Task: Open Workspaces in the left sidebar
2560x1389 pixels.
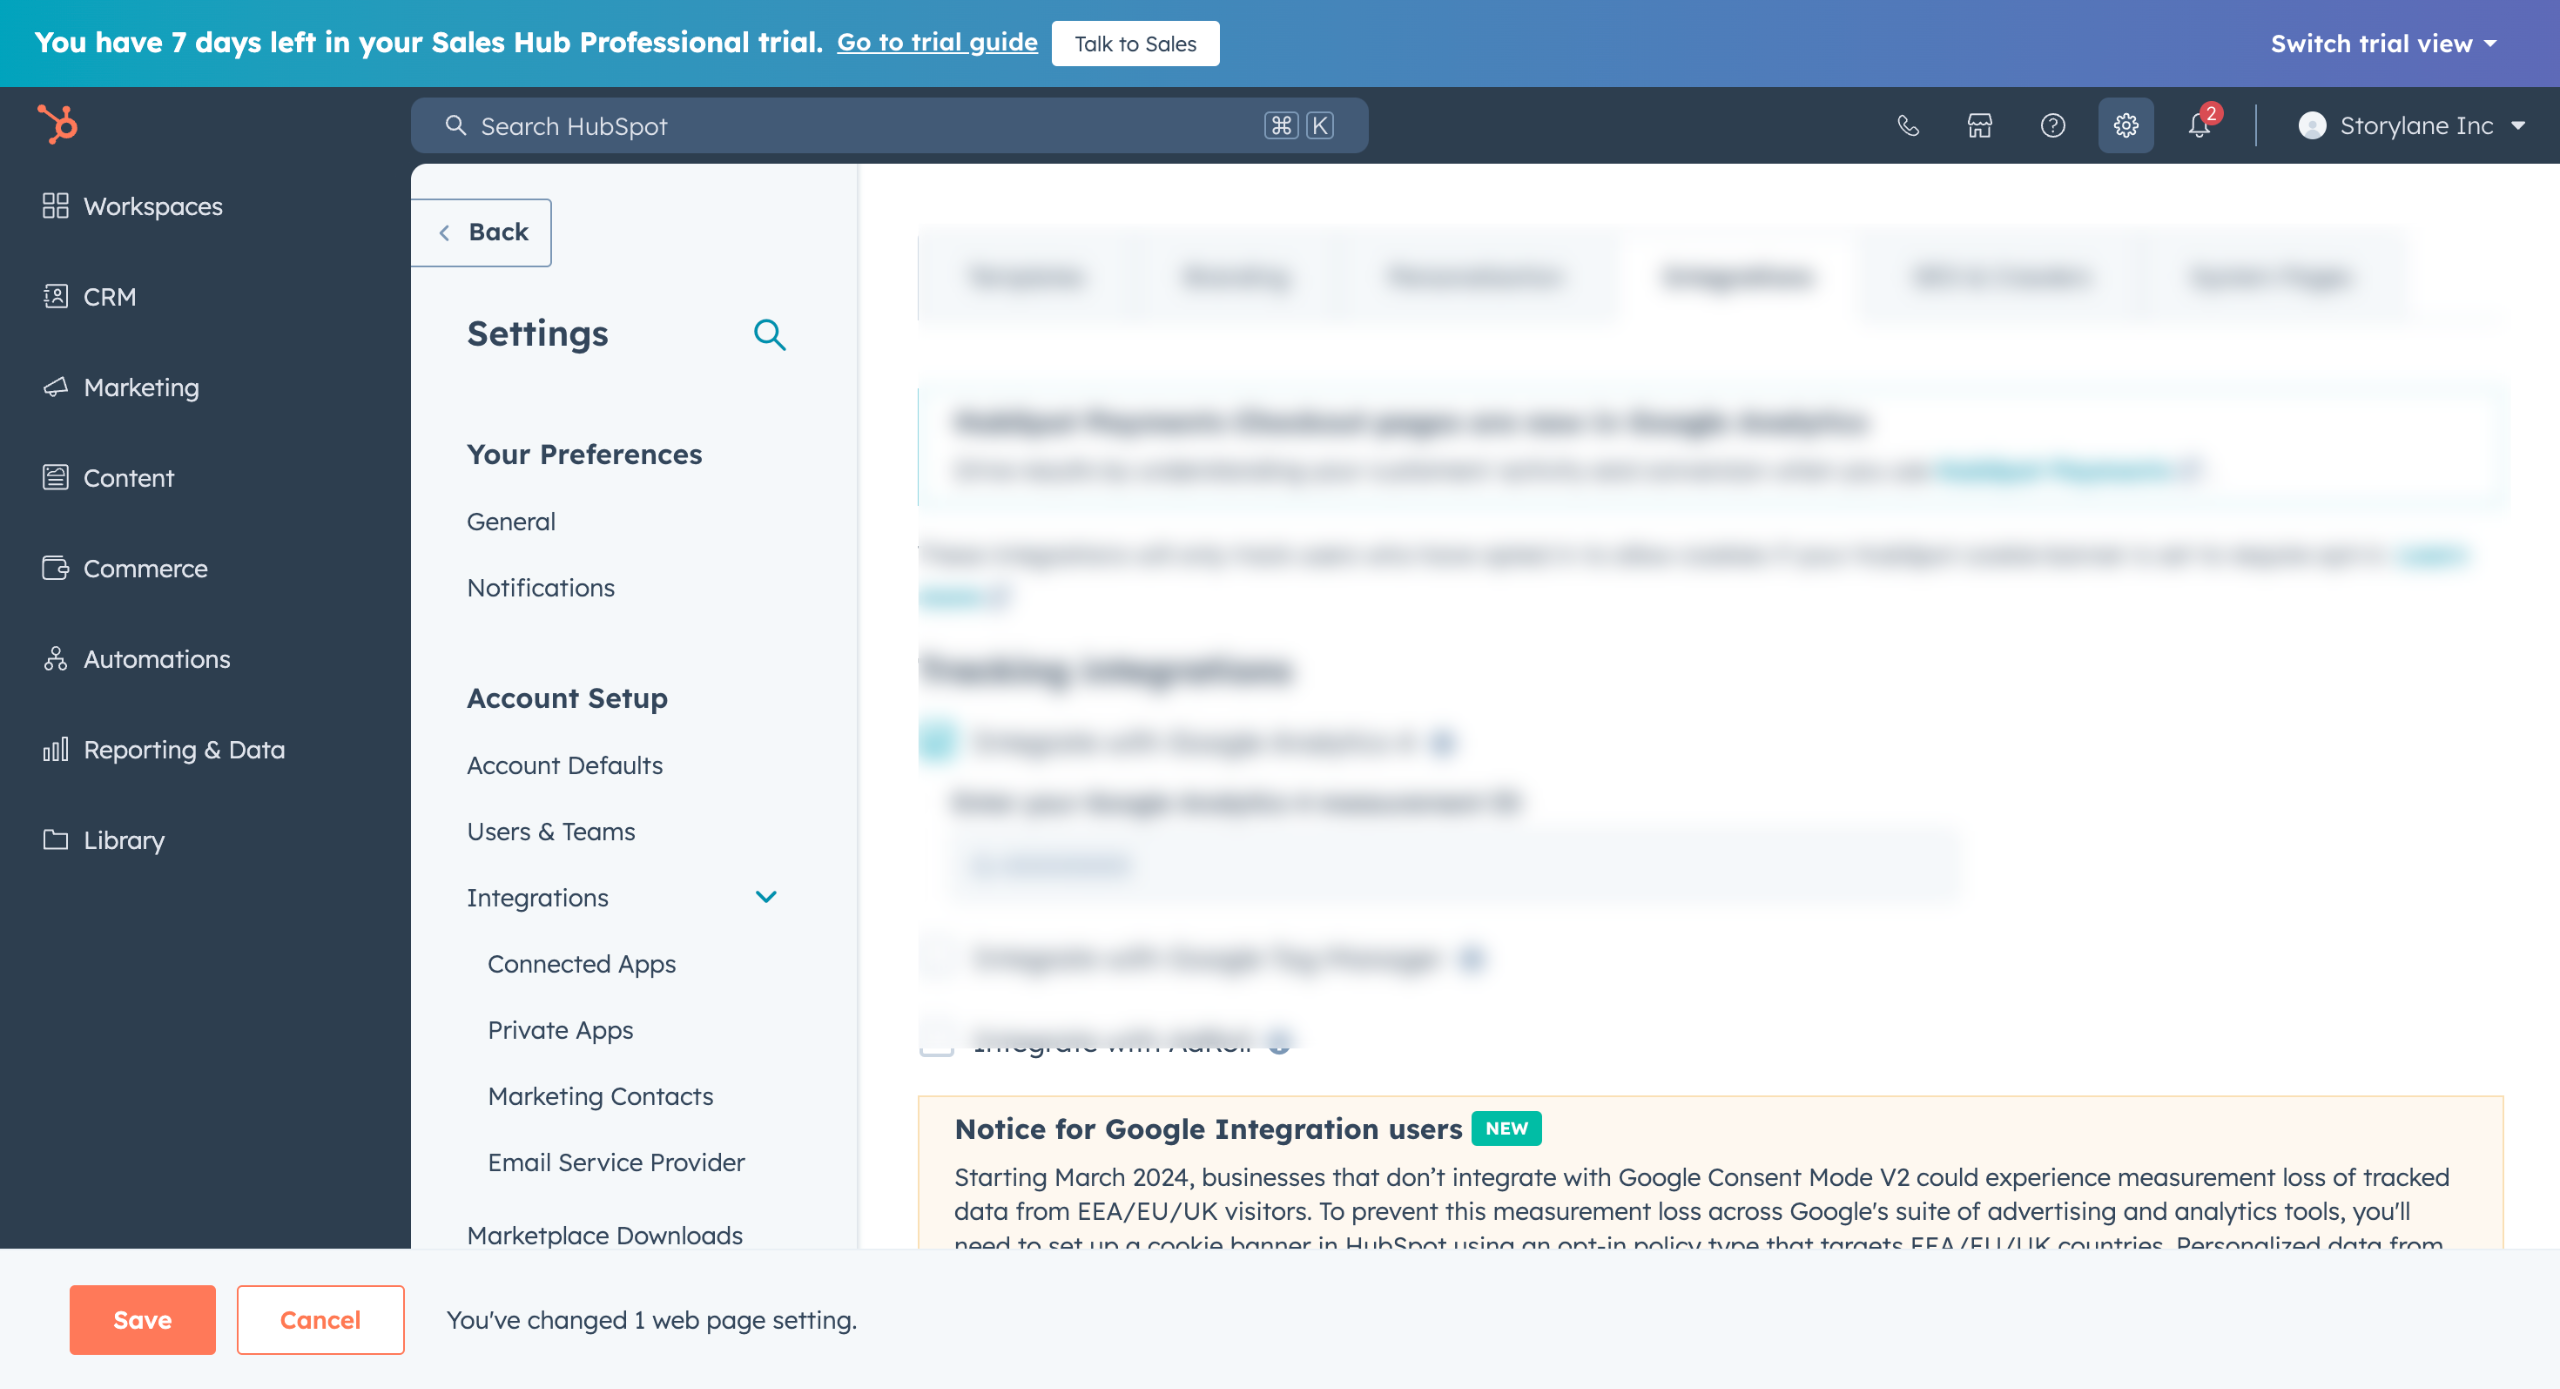Action: point(152,206)
